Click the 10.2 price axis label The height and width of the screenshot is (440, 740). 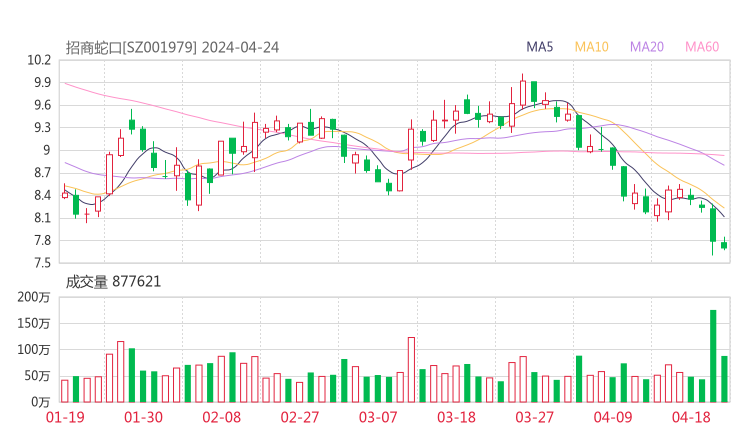click(39, 60)
